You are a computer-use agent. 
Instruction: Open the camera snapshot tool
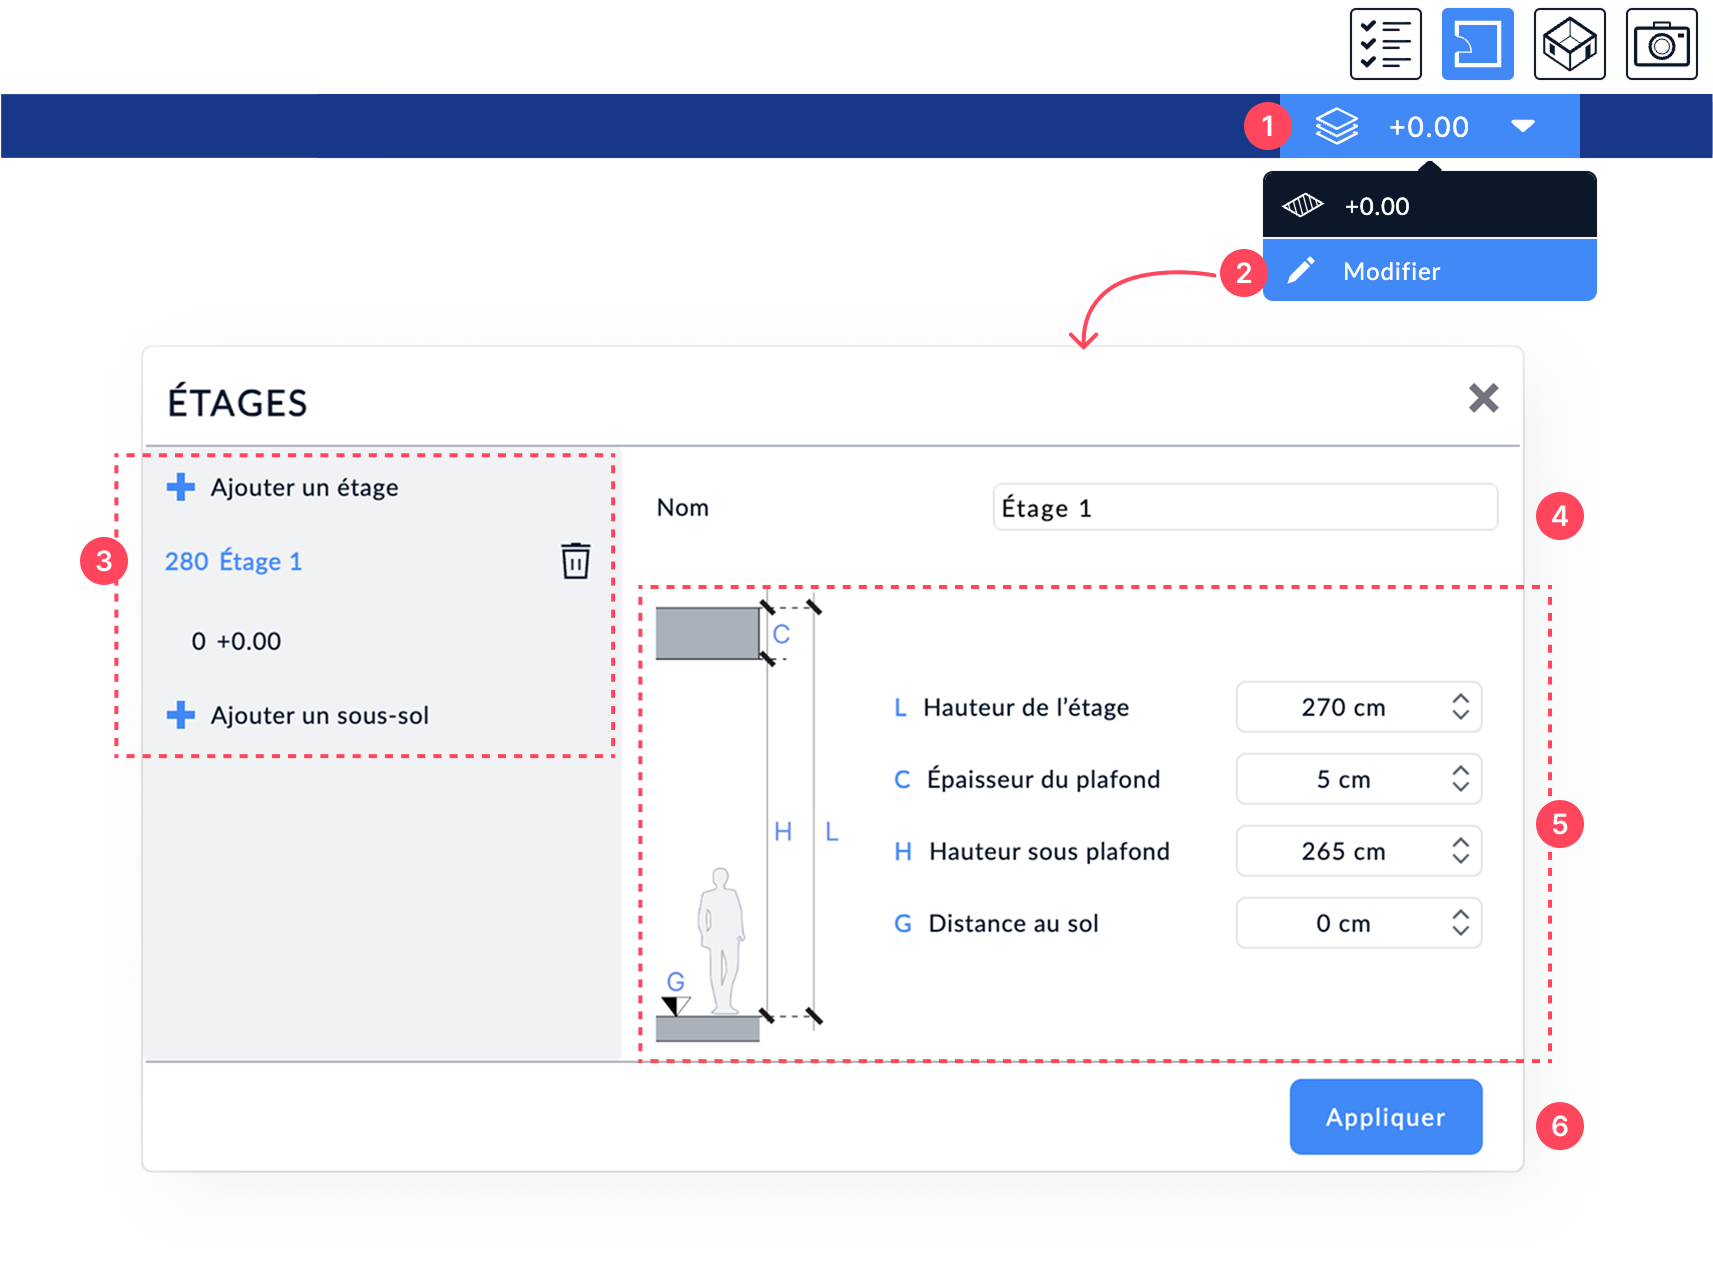tap(1661, 44)
